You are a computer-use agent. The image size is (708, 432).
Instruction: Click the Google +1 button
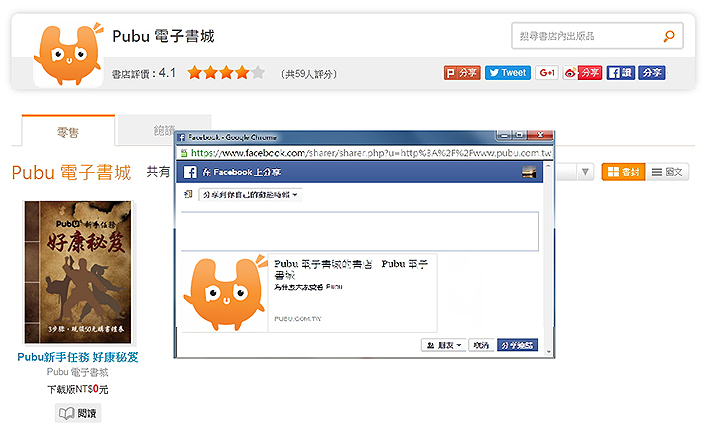point(547,73)
